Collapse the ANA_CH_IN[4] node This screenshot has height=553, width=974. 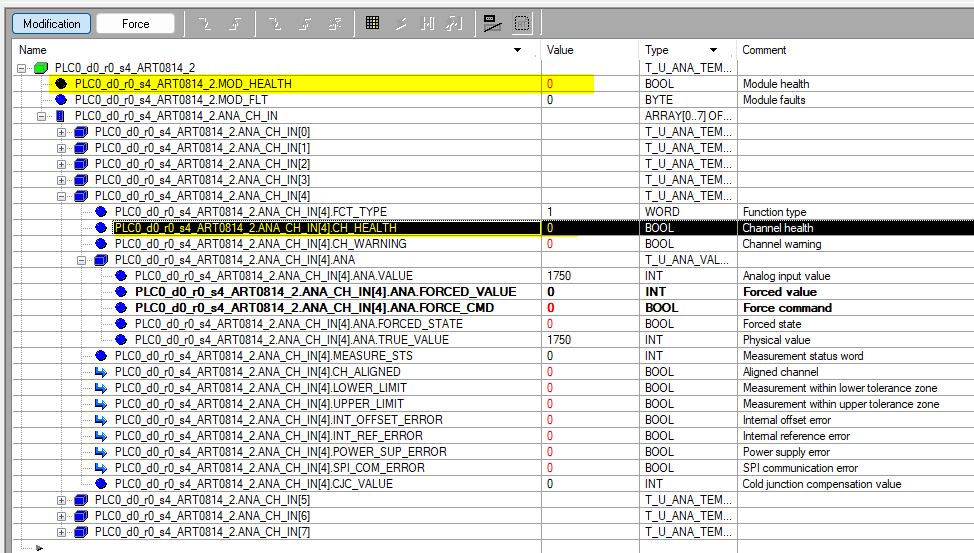[61, 196]
